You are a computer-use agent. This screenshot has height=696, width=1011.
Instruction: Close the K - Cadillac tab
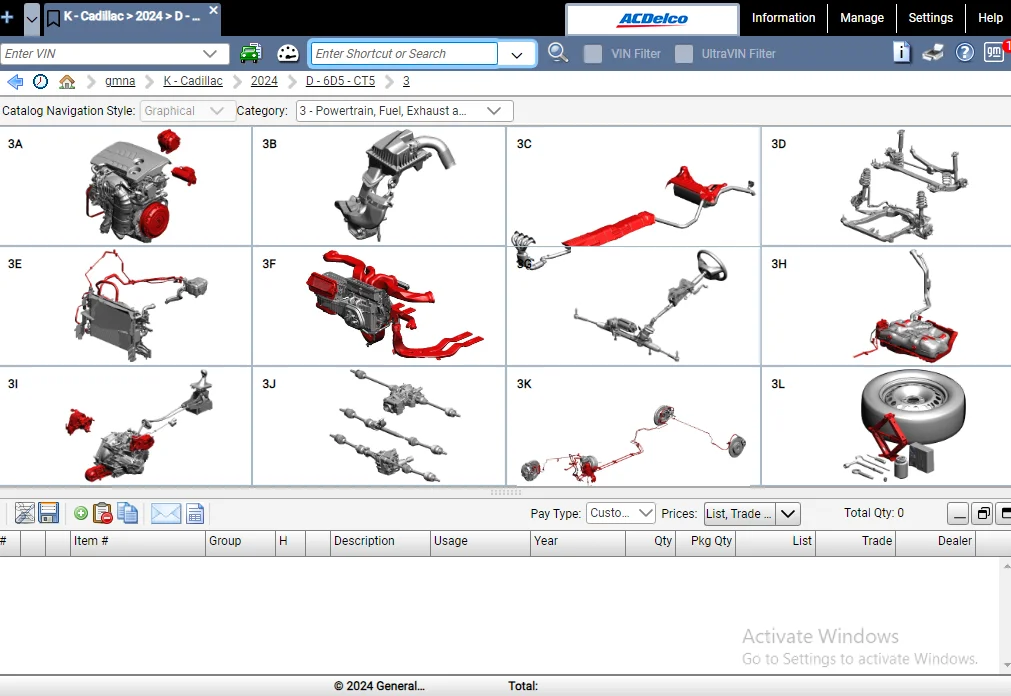pyautogui.click(x=213, y=10)
